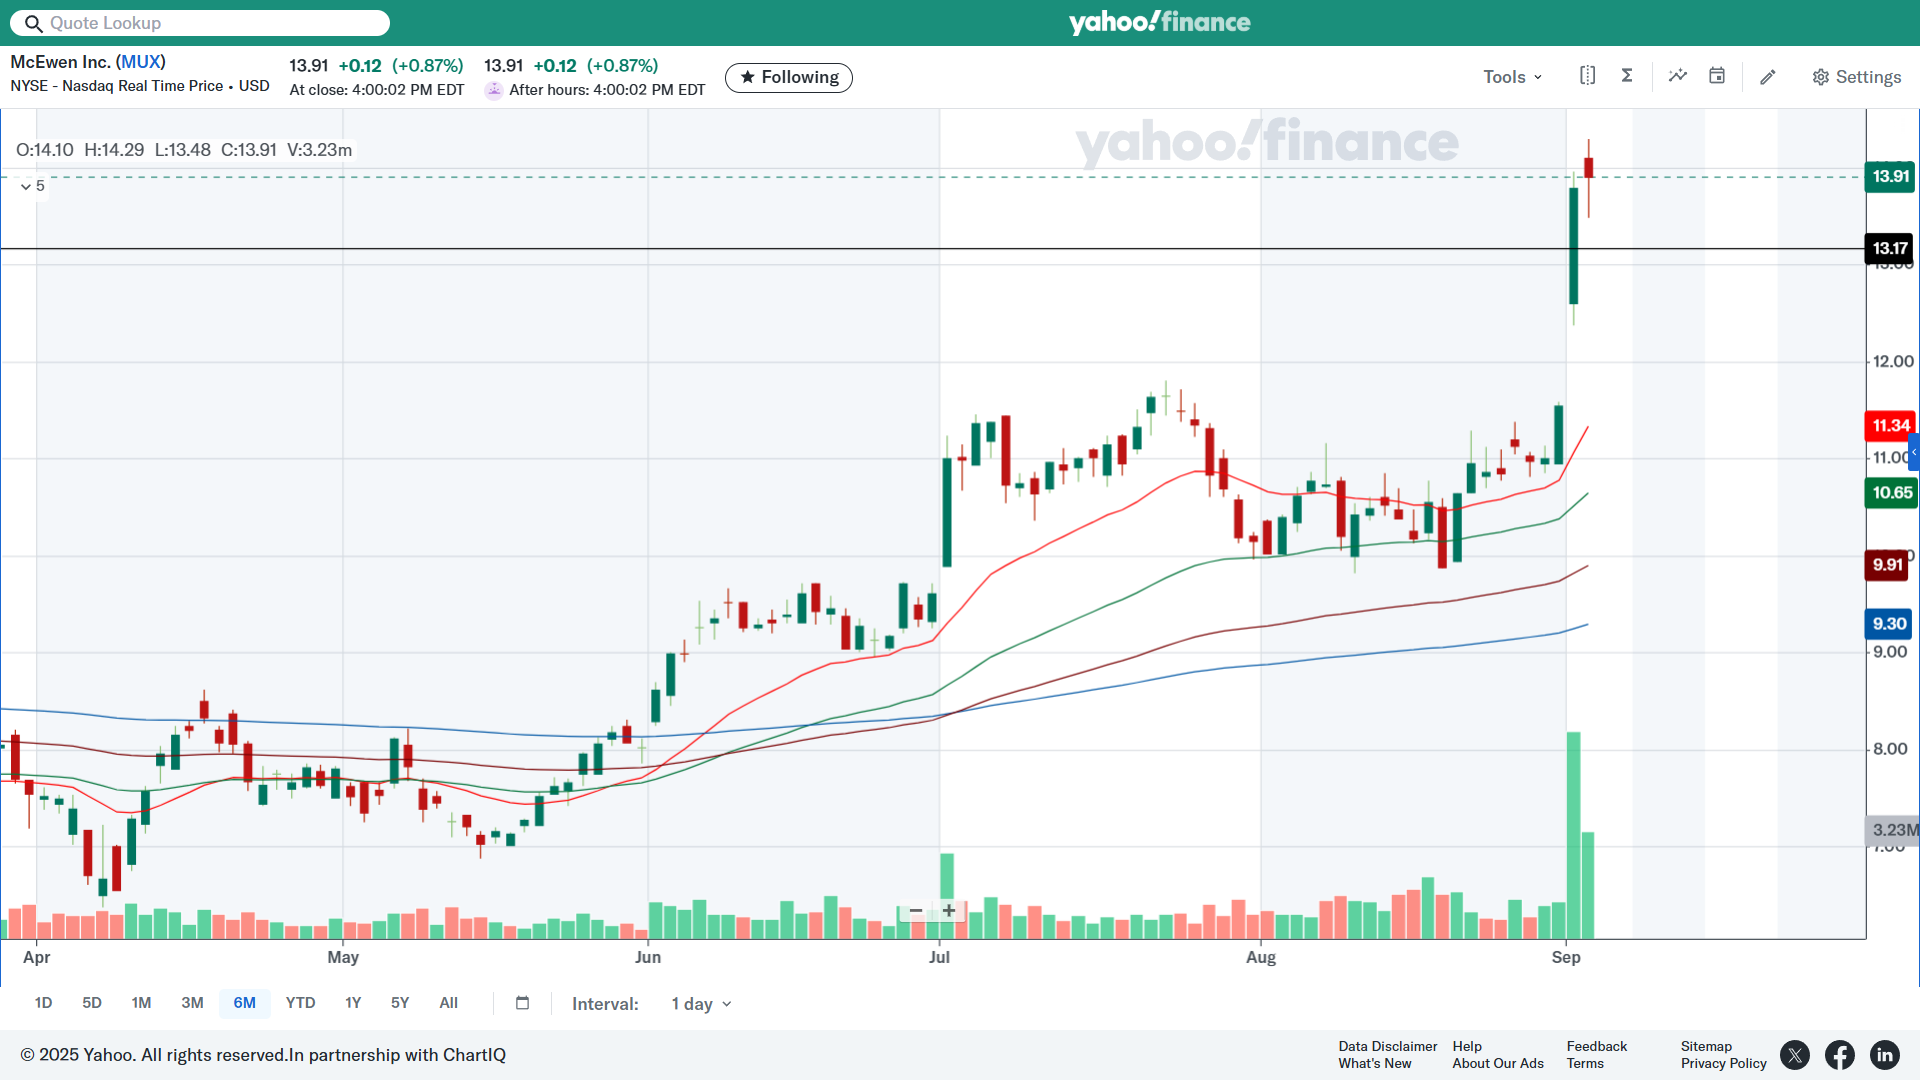Select the 1Y range option
This screenshot has width=1920, height=1080.
pos(353,1003)
